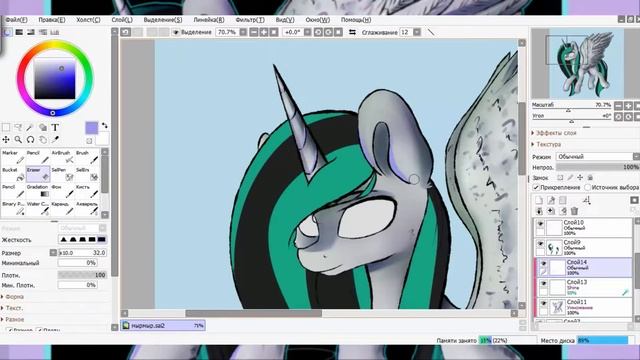The width and height of the screenshot is (640, 360).
Task: Select the Text tool
Action: (55, 127)
